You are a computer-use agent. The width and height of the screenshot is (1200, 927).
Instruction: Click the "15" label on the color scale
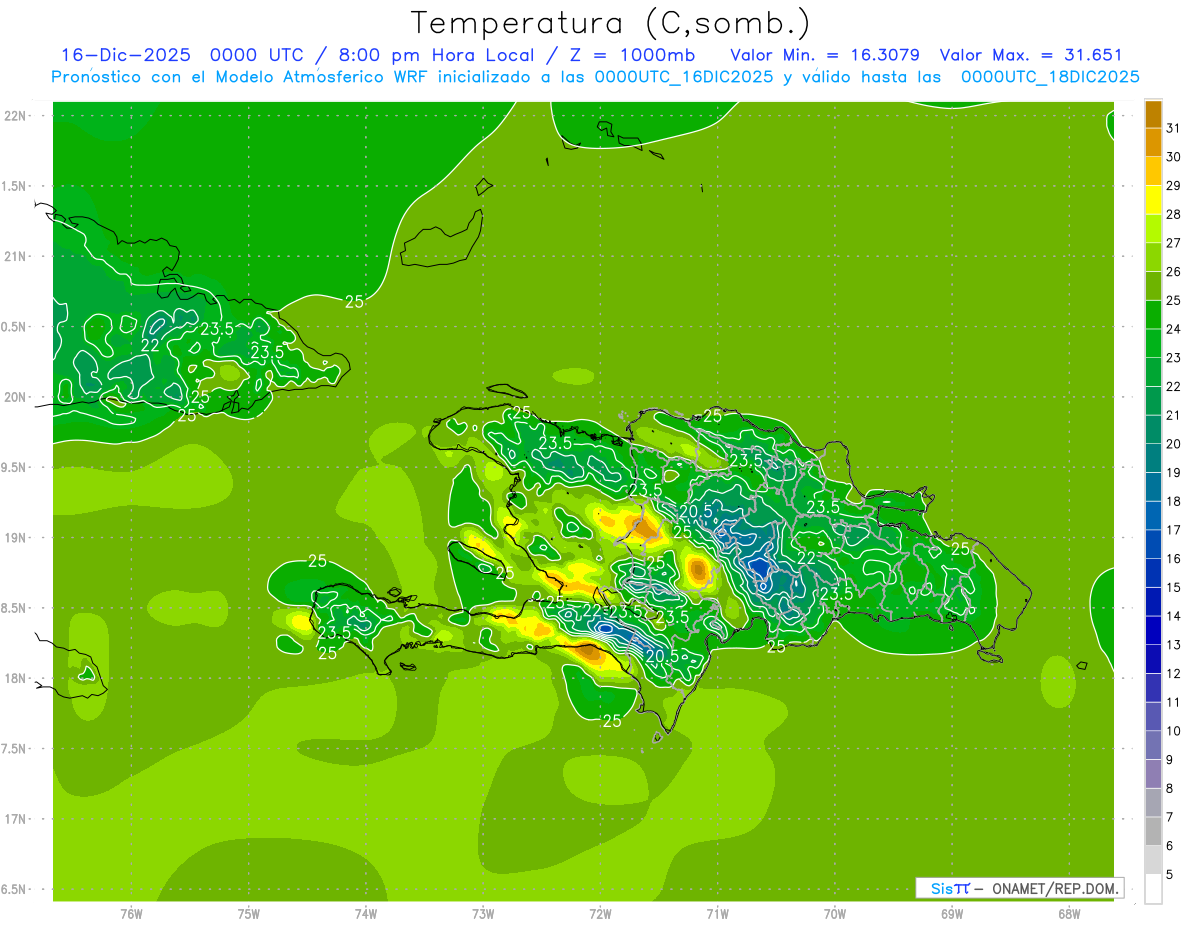point(1174,587)
